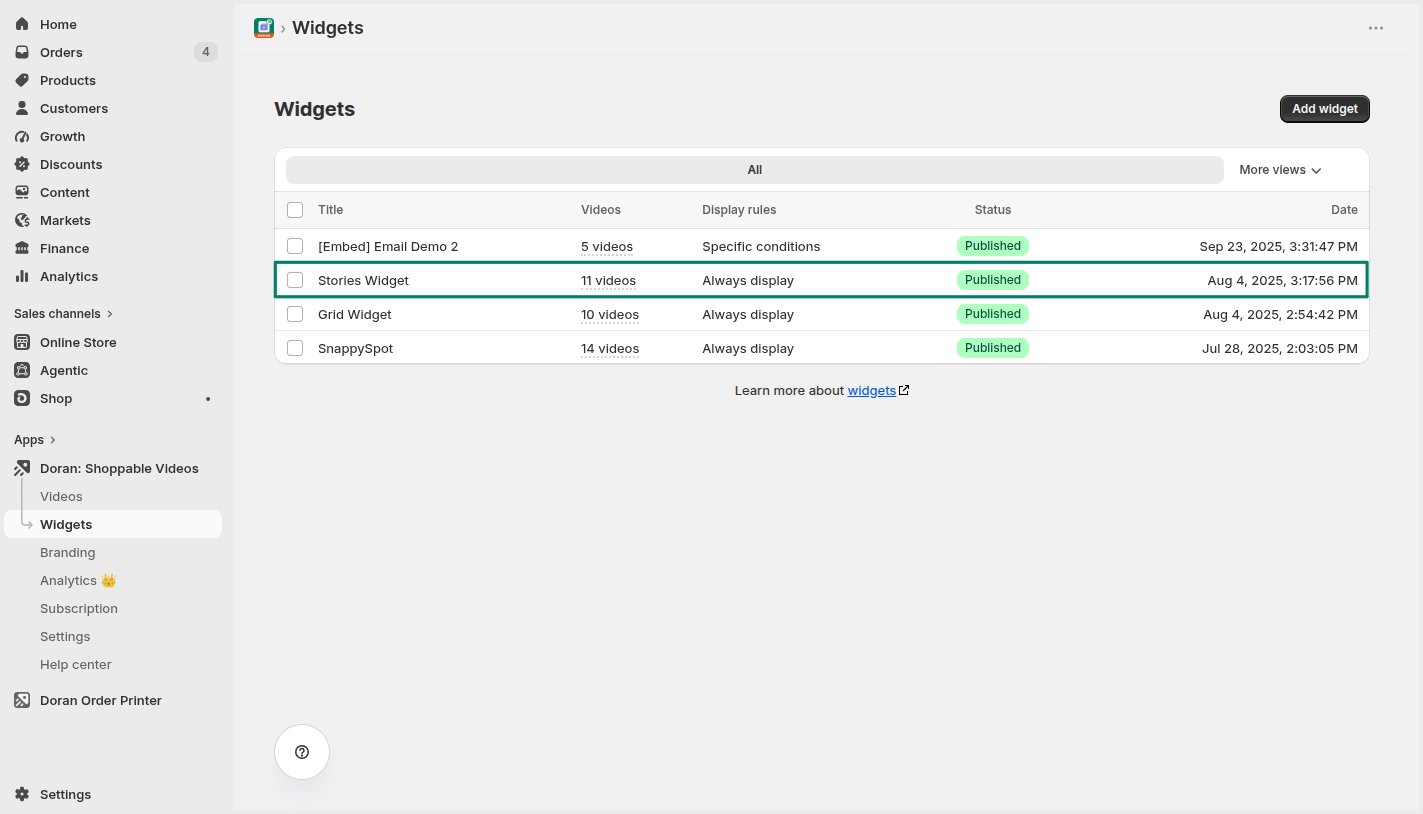The width and height of the screenshot is (1423, 814).
Task: Click the Finance bank icon
Action: tap(22, 248)
